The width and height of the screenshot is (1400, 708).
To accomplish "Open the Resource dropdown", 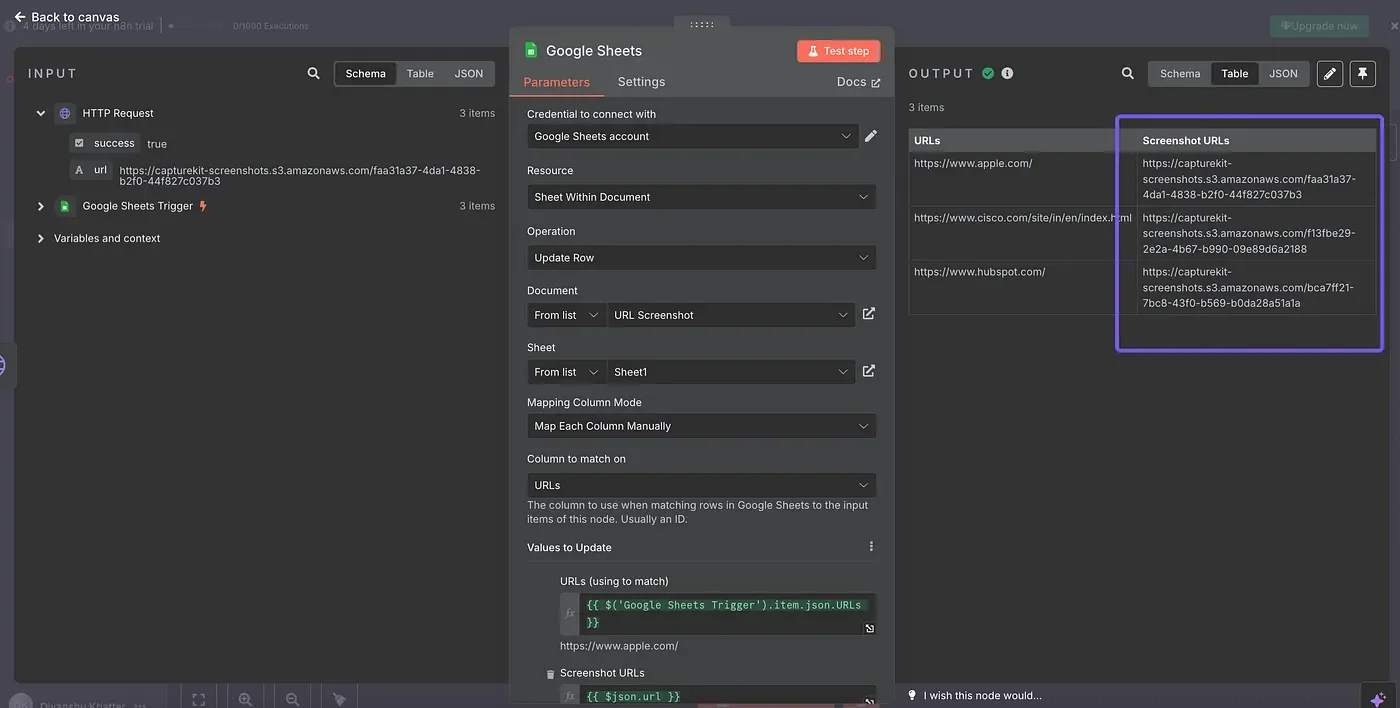I will tap(701, 197).
